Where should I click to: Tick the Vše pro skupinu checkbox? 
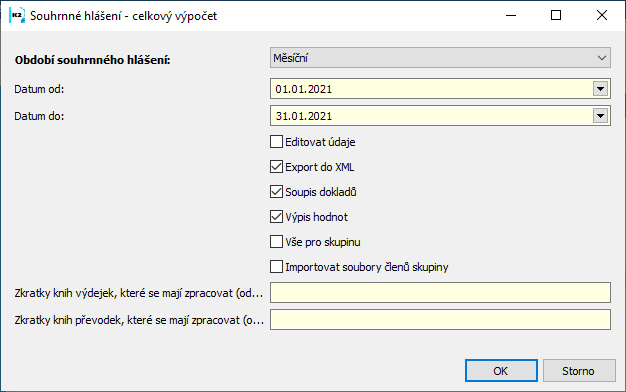276,242
